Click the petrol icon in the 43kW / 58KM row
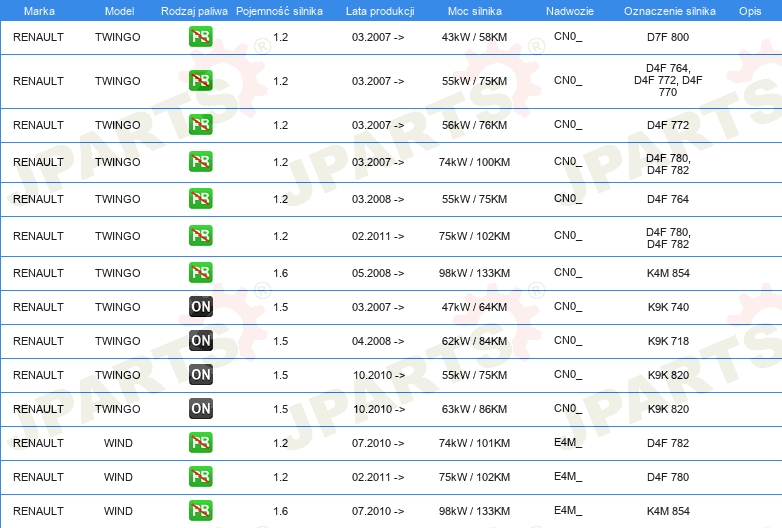 point(200,37)
